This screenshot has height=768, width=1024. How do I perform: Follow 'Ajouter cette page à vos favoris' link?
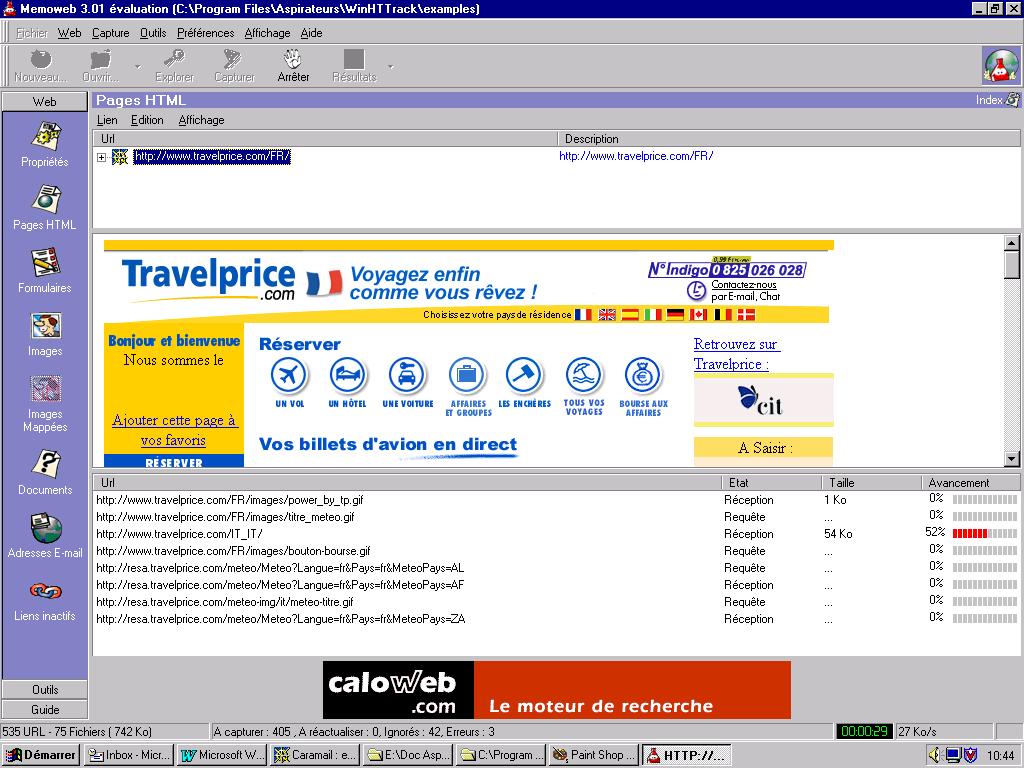tap(174, 430)
